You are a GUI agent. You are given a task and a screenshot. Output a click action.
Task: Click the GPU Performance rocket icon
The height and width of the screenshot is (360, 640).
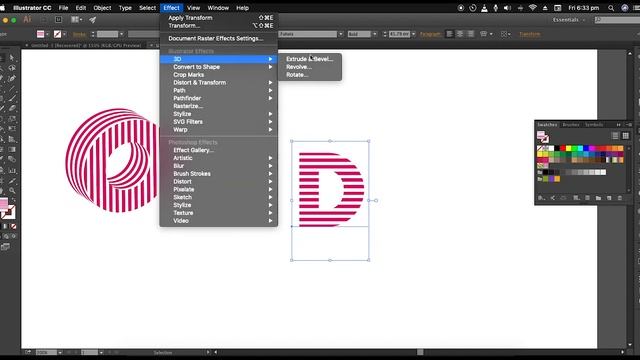tap(93, 19)
